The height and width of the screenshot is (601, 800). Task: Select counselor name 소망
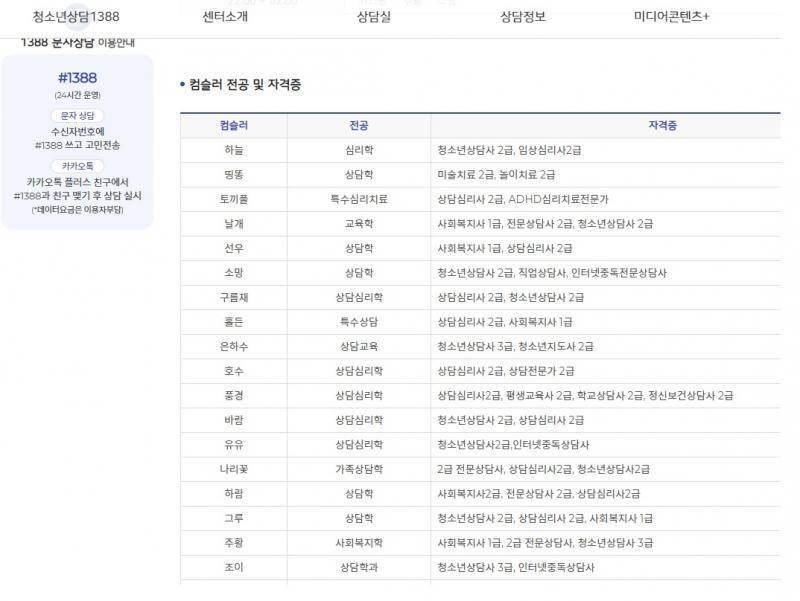pos(234,272)
